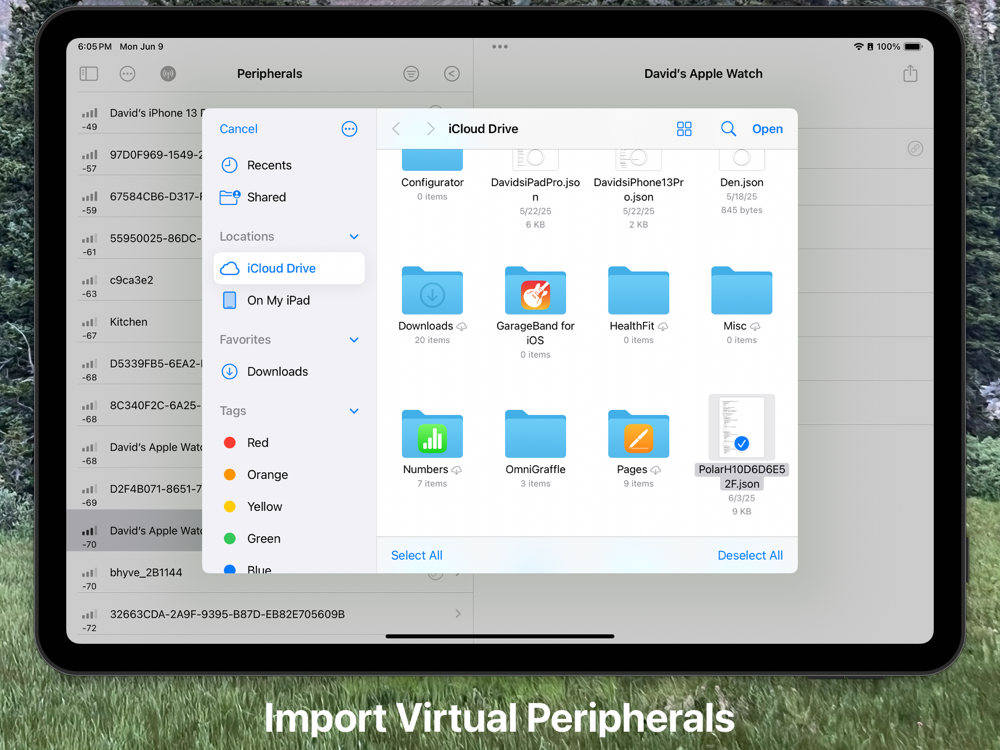Select the DavidsiPhone13Pro.json file
The width and height of the screenshot is (1000, 750).
tap(638, 189)
